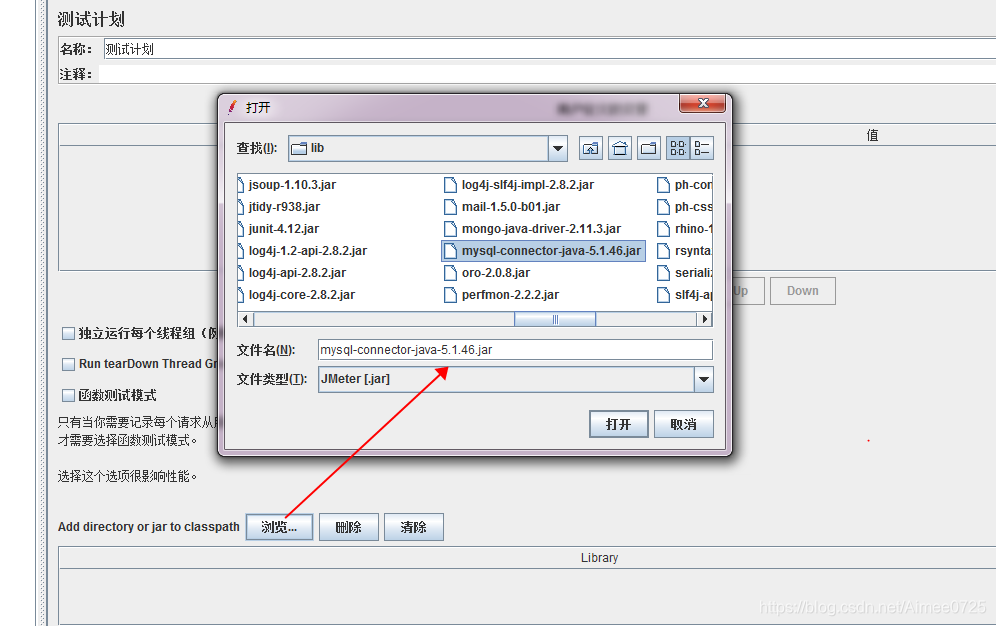
Task: Go to home directory icon
Action: point(620,149)
